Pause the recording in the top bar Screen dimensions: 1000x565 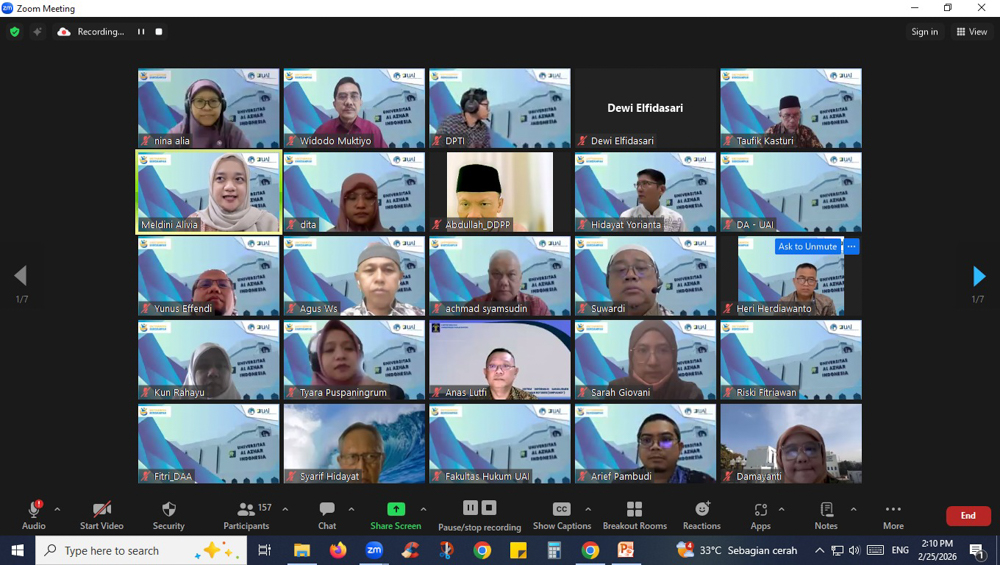pyautogui.click(x=141, y=32)
